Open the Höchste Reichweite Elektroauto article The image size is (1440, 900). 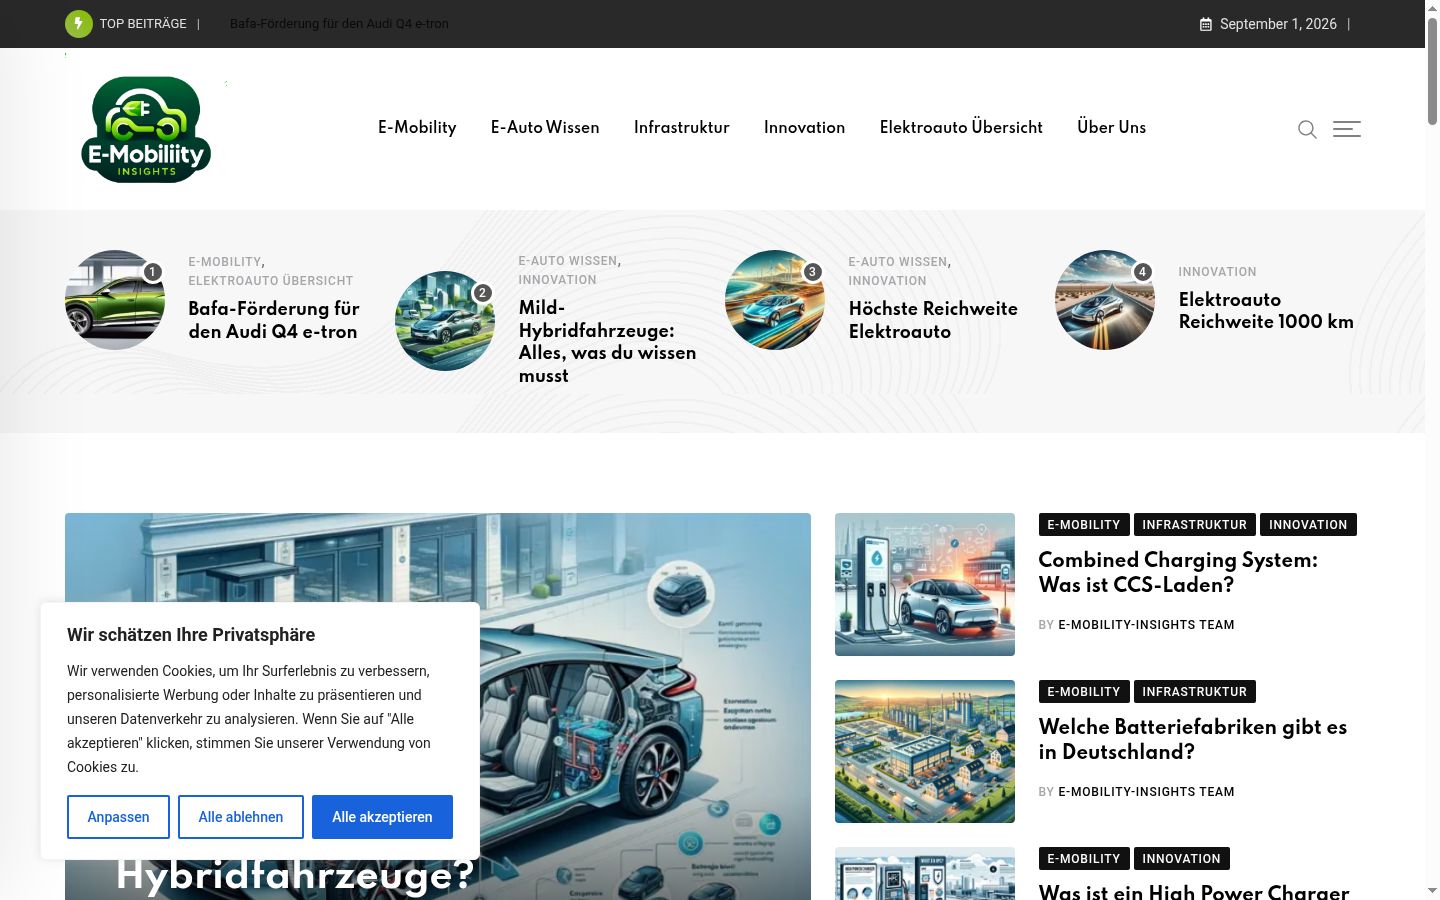933,320
